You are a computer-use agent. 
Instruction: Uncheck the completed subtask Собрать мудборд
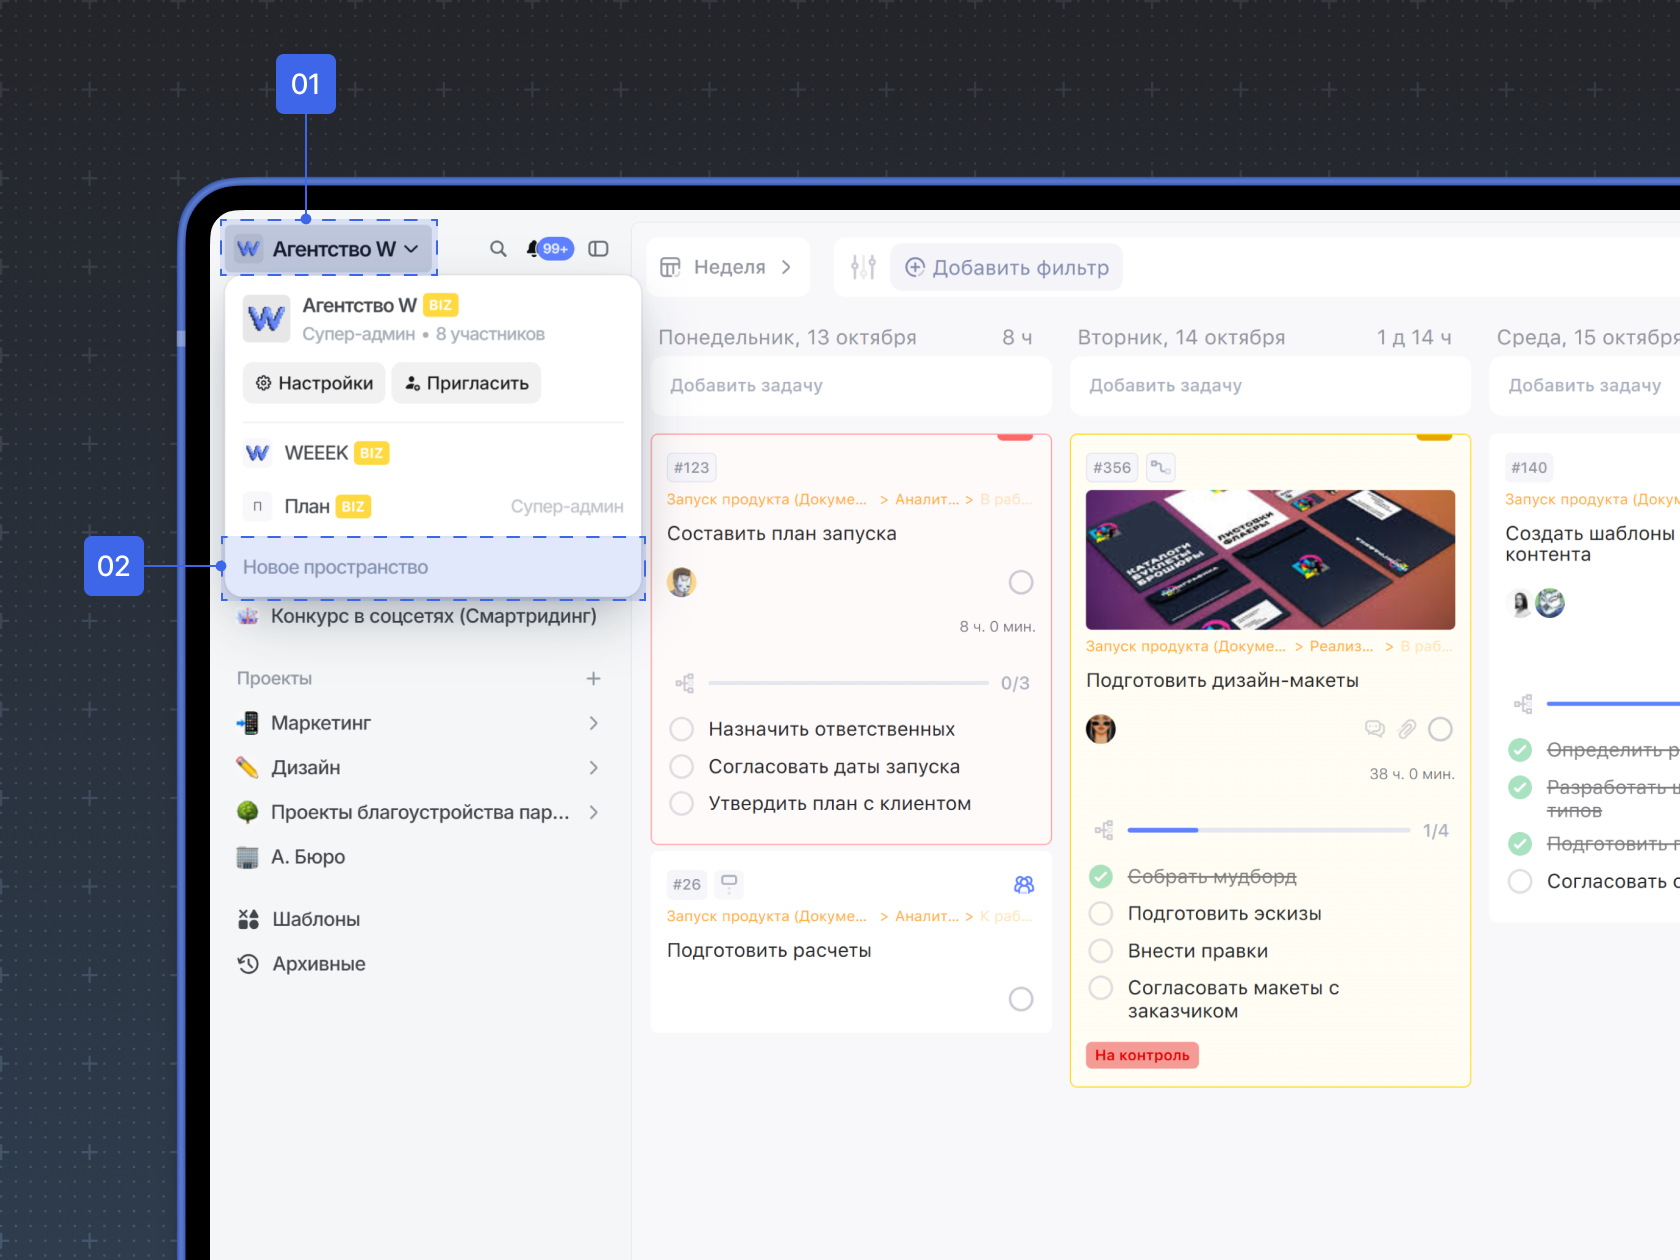pyautogui.click(x=1101, y=877)
